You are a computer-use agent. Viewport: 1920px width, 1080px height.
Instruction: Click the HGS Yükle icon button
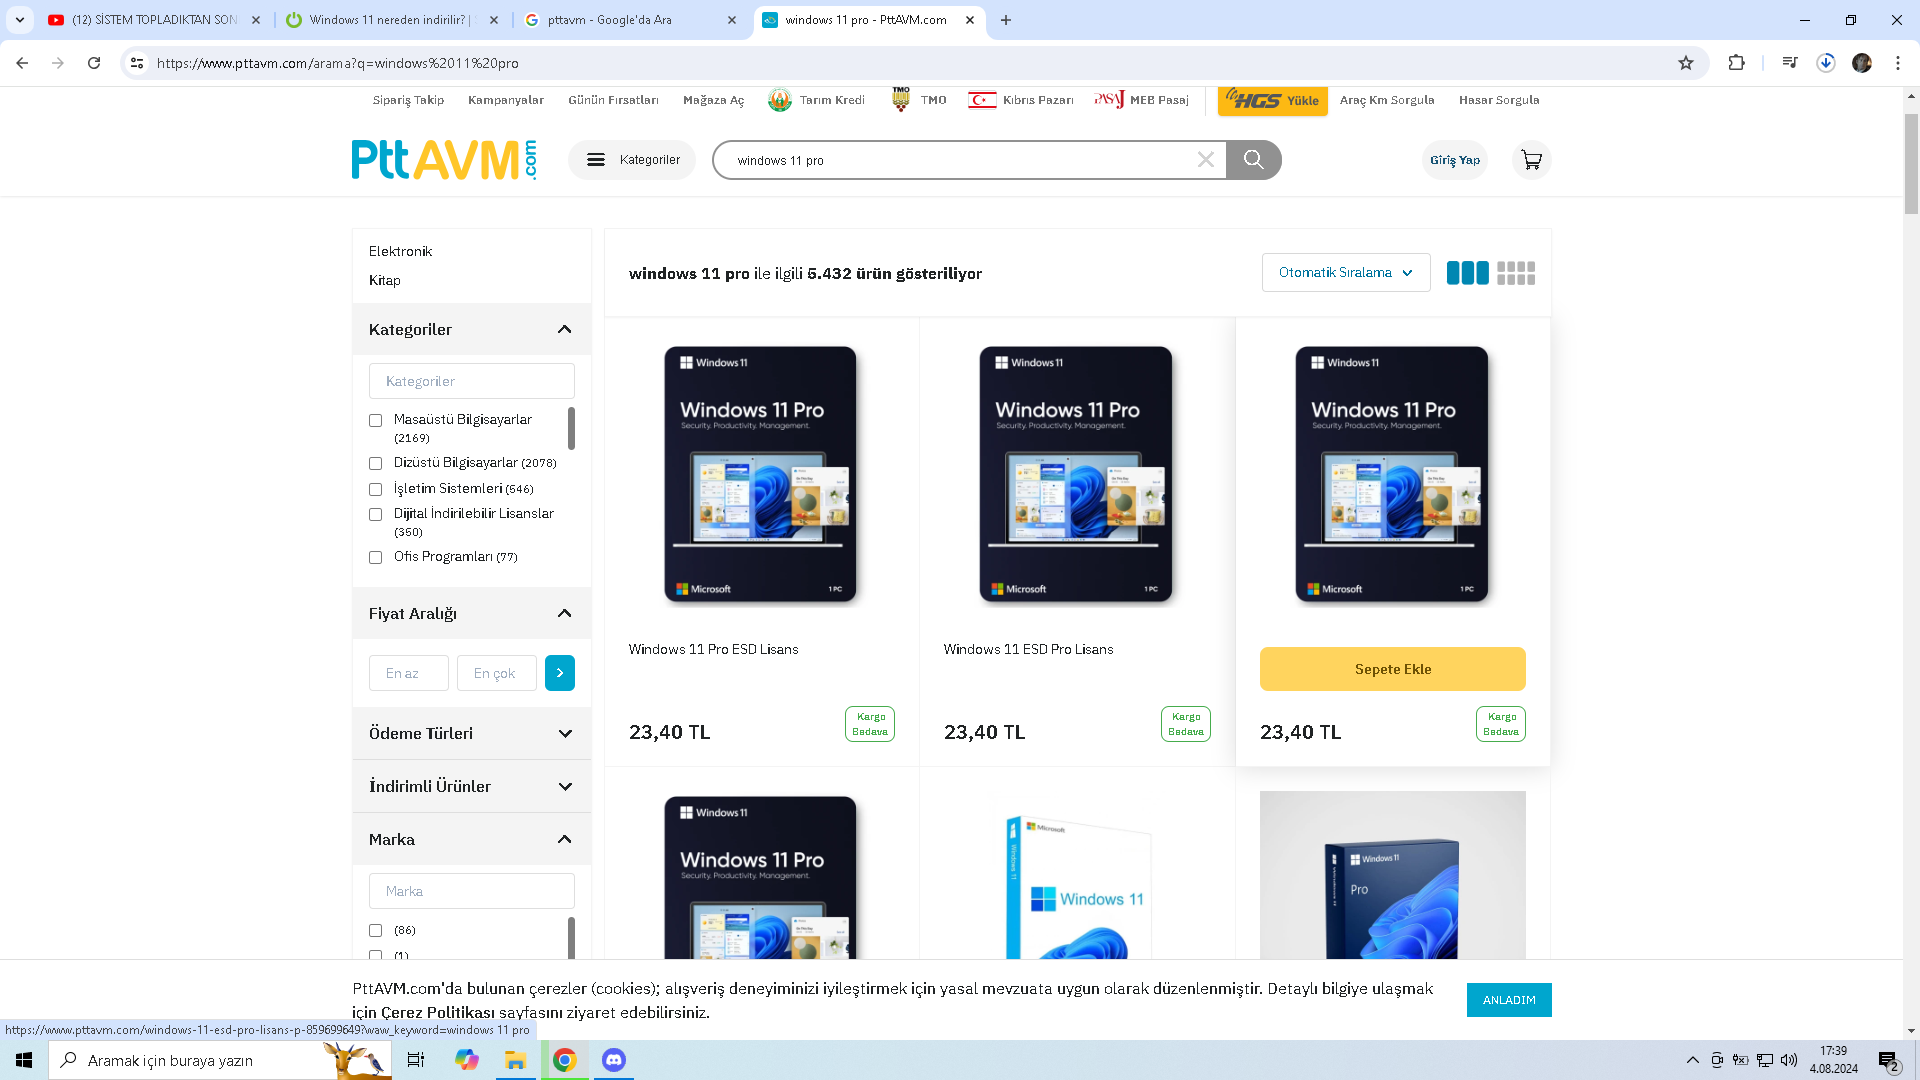1272,100
